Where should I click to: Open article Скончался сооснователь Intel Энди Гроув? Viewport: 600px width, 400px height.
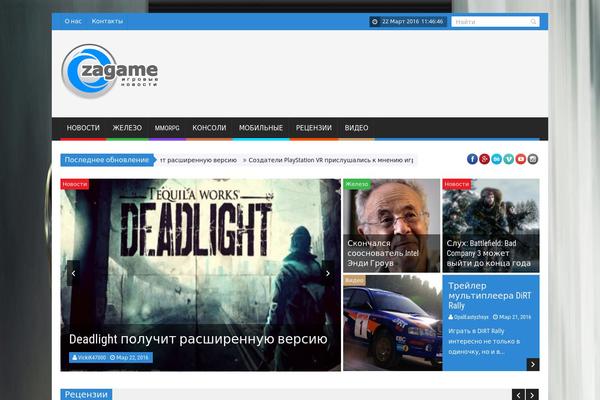[x=383, y=253]
